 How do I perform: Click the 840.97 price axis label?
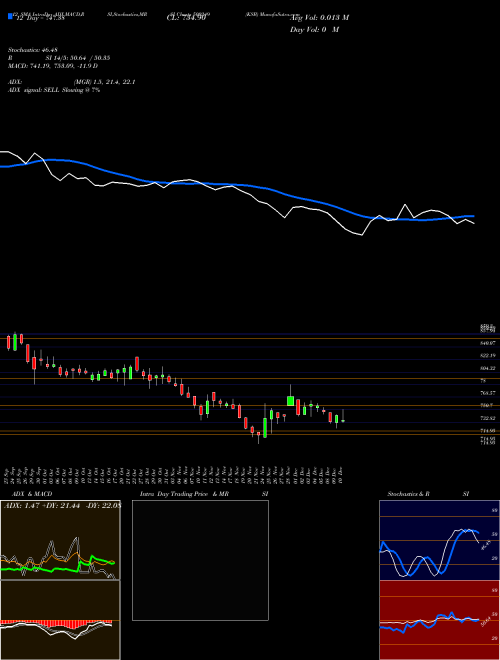pyautogui.click(x=488, y=343)
